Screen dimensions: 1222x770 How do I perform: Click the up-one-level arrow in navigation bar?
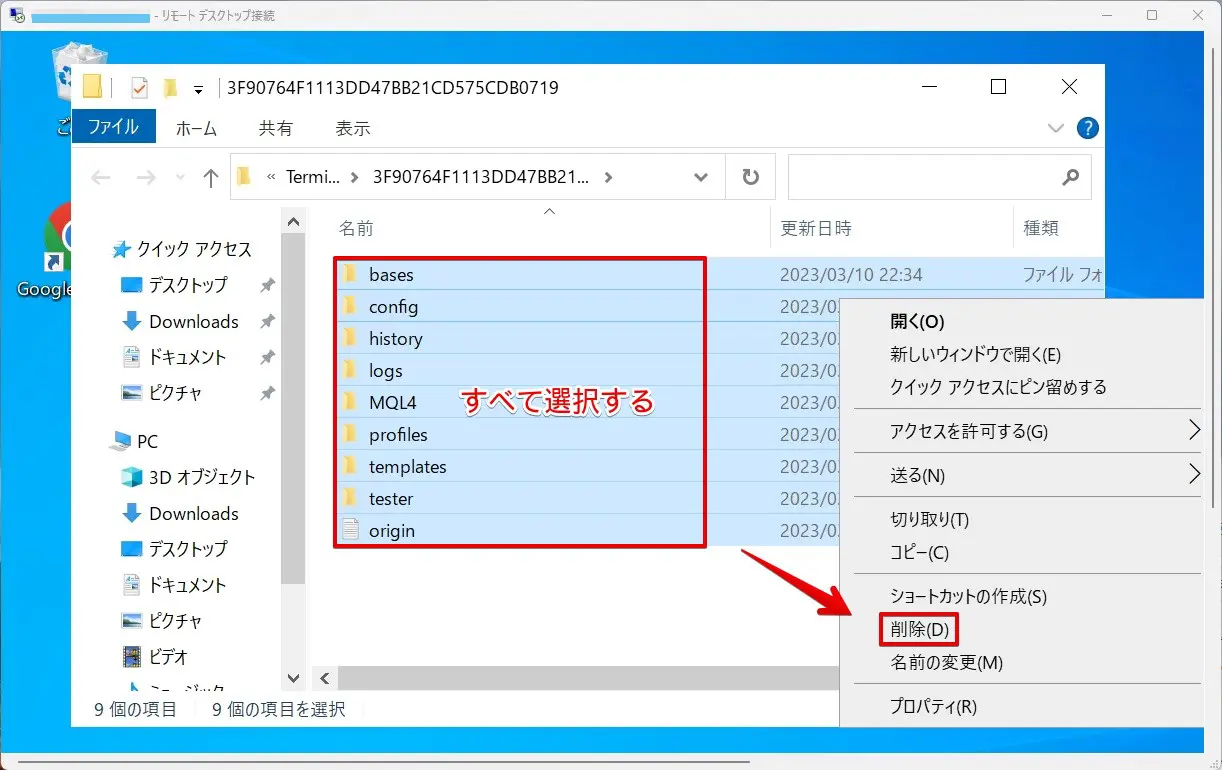[x=210, y=178]
